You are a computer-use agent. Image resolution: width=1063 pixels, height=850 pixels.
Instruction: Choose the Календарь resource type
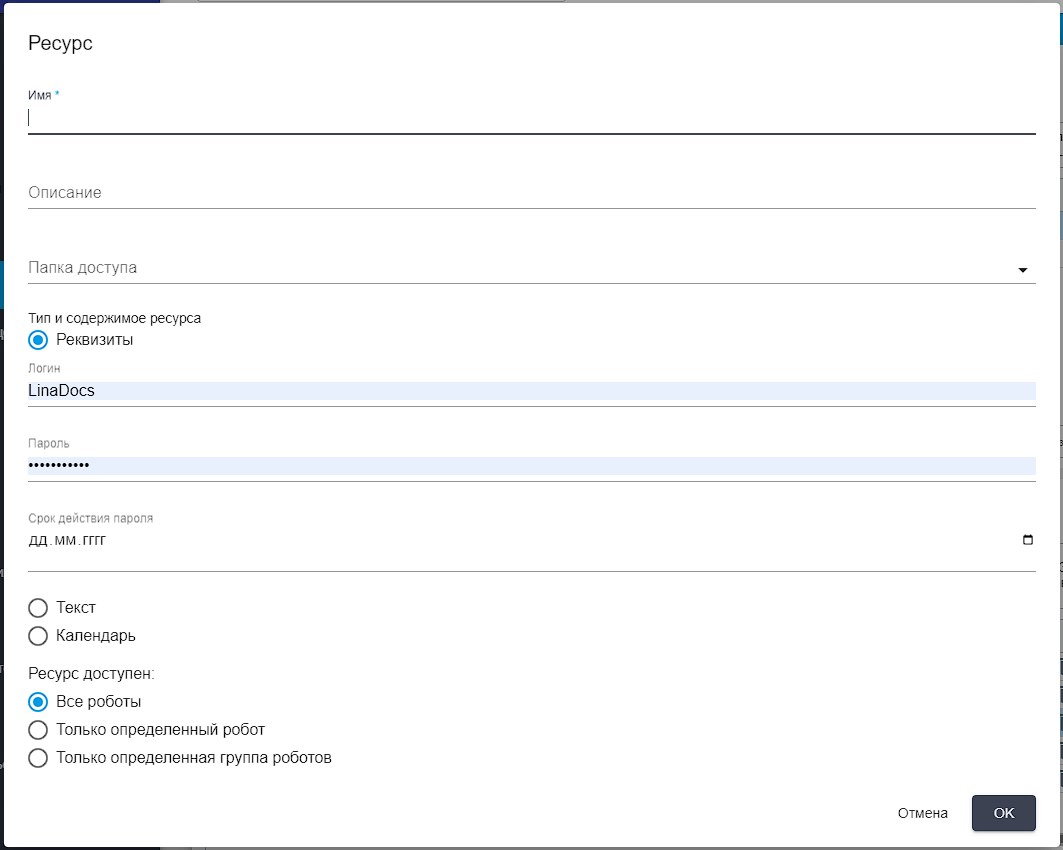click(x=38, y=636)
